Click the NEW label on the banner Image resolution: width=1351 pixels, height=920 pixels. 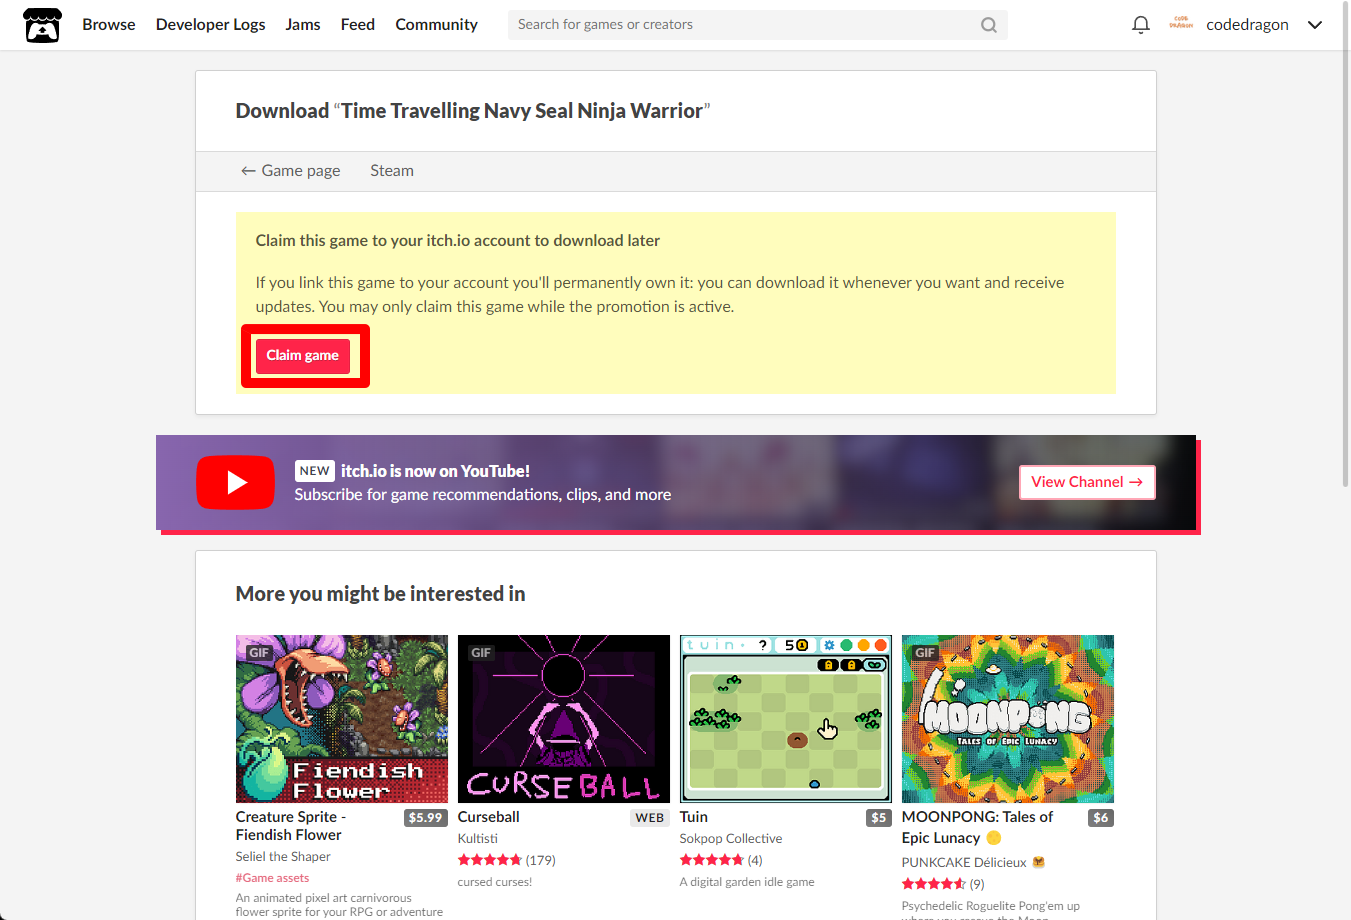(x=315, y=471)
